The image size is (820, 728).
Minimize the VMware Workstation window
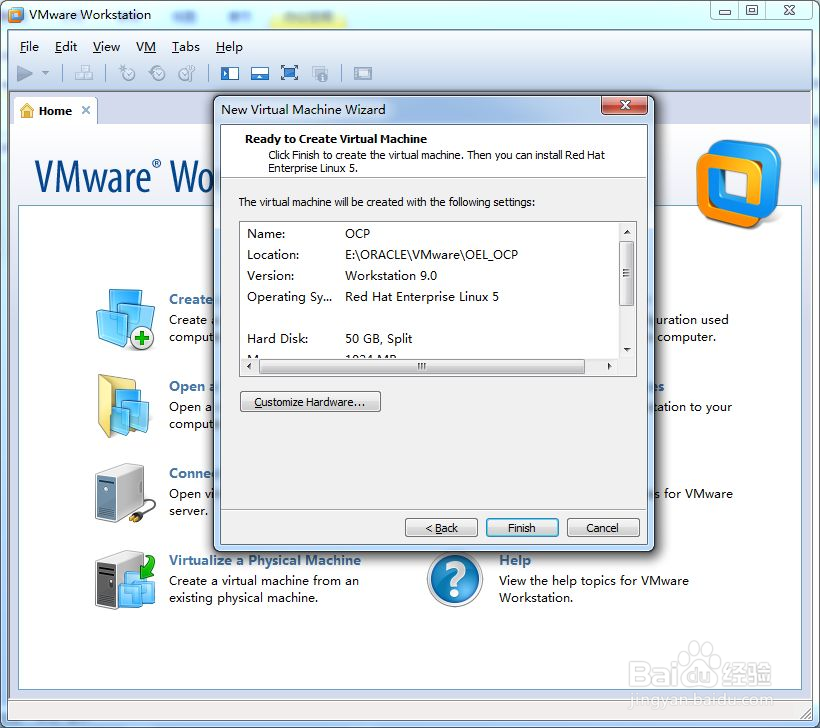725,10
